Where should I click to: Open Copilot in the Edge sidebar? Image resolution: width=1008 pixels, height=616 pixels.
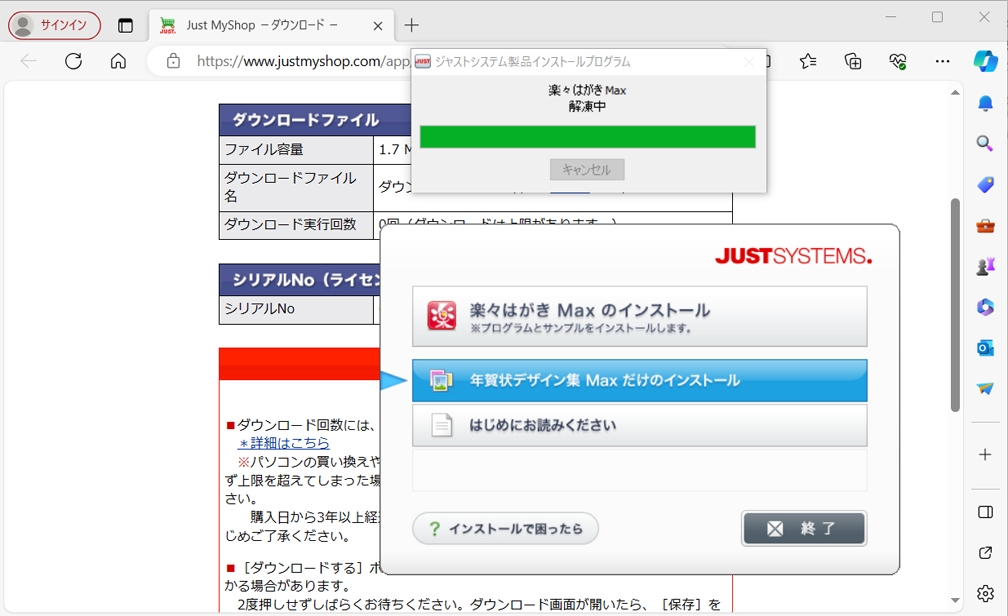tap(986, 61)
